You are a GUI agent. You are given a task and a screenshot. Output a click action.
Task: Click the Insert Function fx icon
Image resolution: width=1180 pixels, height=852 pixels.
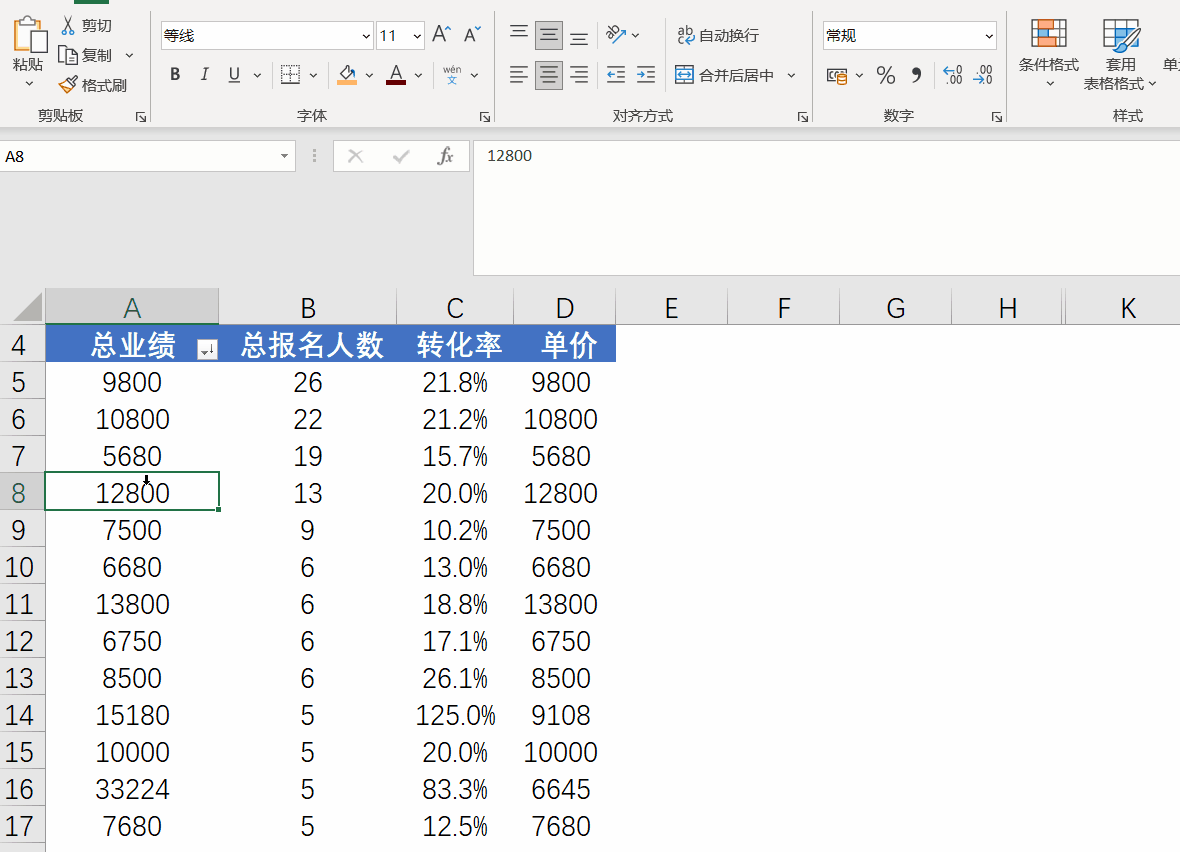[x=446, y=156]
